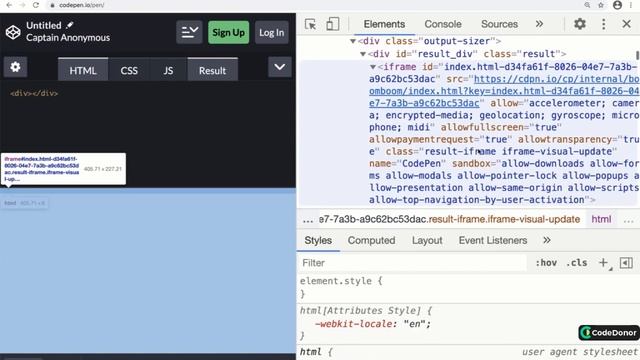Click the "en" property value
The image size is (640, 360).
[414, 324]
